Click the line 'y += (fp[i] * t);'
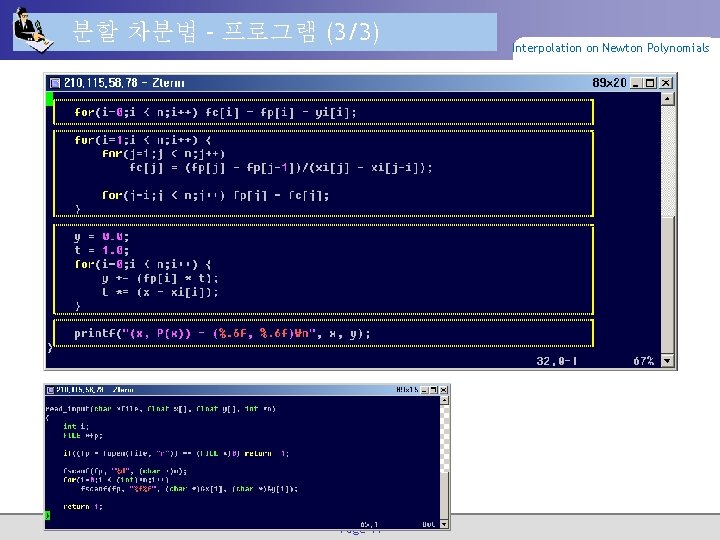 (x=160, y=279)
